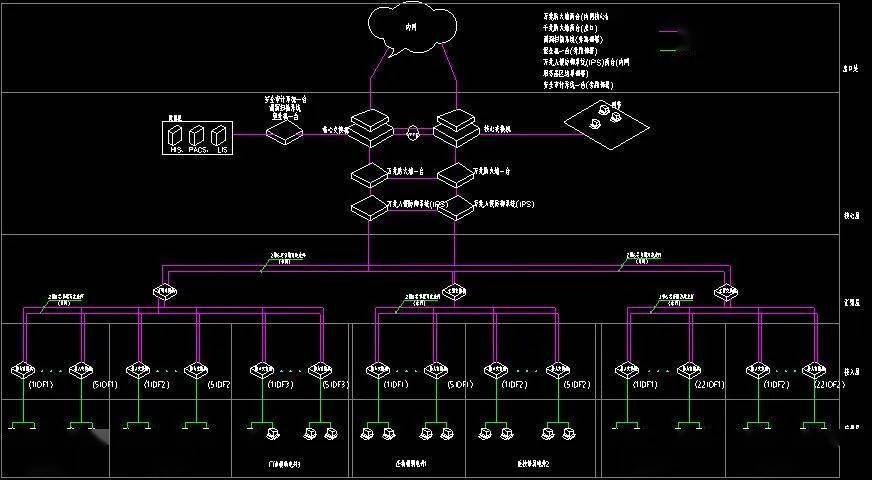The image size is (872, 480).
Task: Select the access switch labeled (22IDF1)
Action: tap(688, 370)
